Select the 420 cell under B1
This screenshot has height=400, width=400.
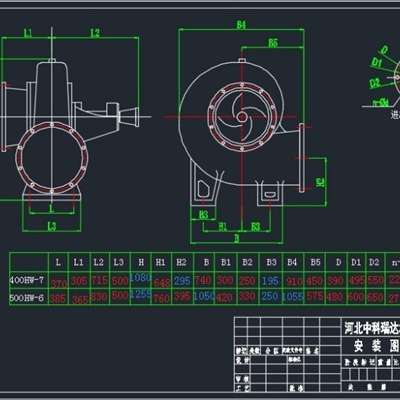click(x=224, y=298)
